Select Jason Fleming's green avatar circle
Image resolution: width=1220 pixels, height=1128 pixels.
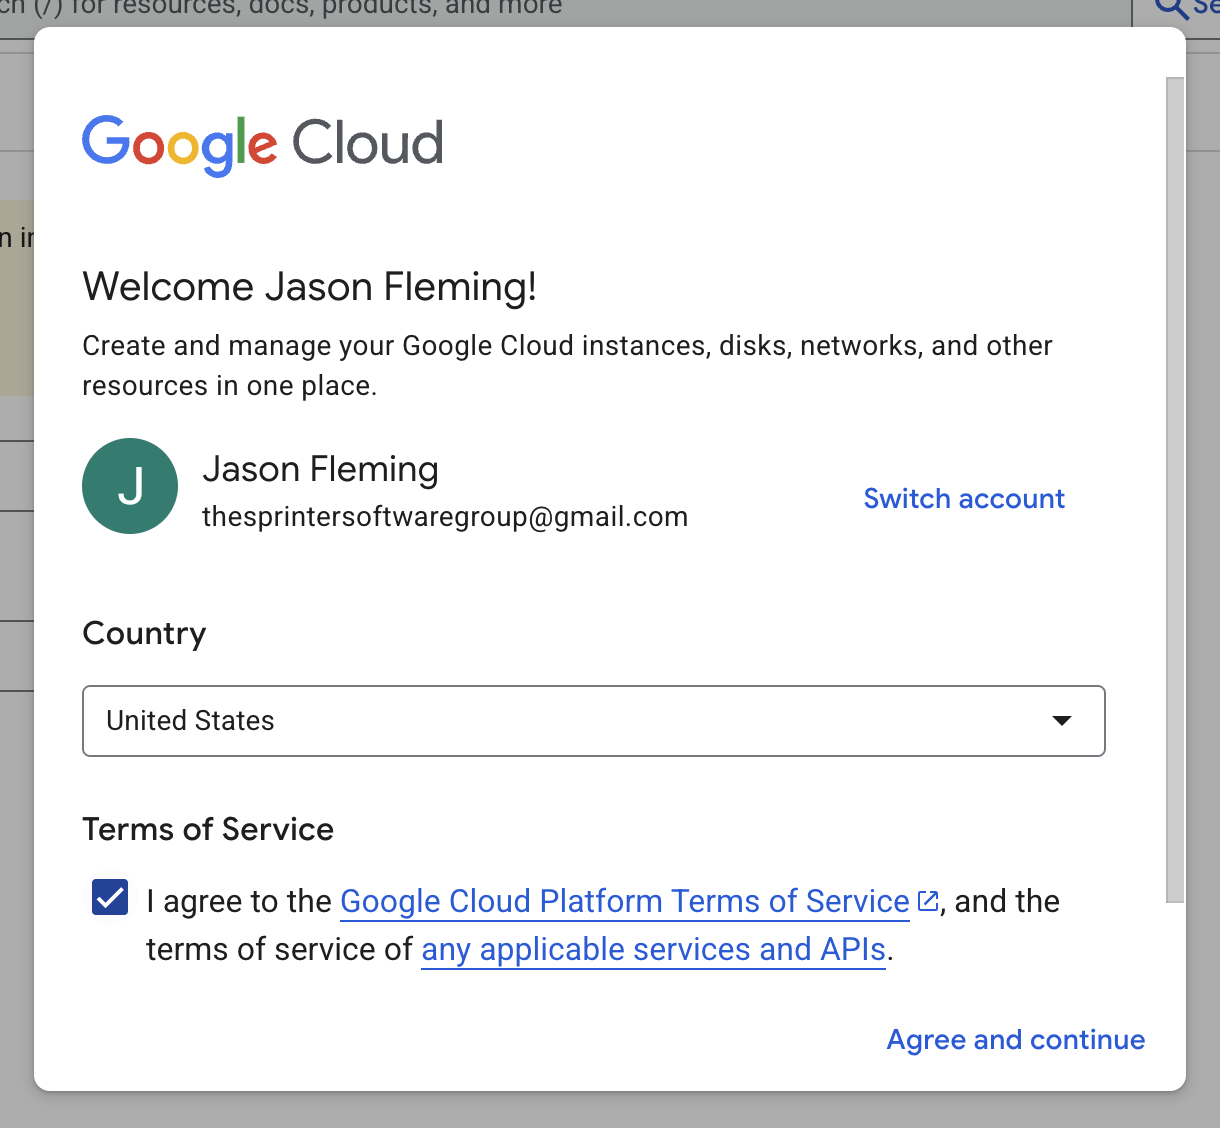point(130,486)
